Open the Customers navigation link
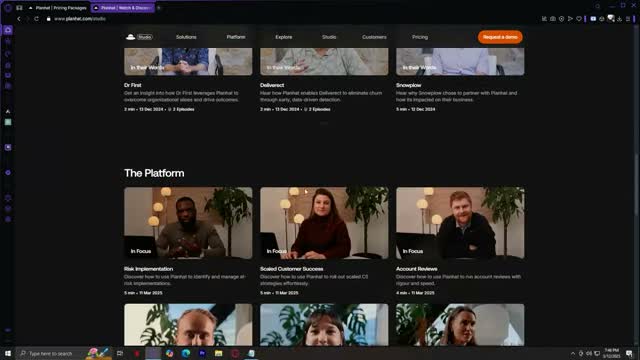Viewport: 640px width, 360px height. 374,37
